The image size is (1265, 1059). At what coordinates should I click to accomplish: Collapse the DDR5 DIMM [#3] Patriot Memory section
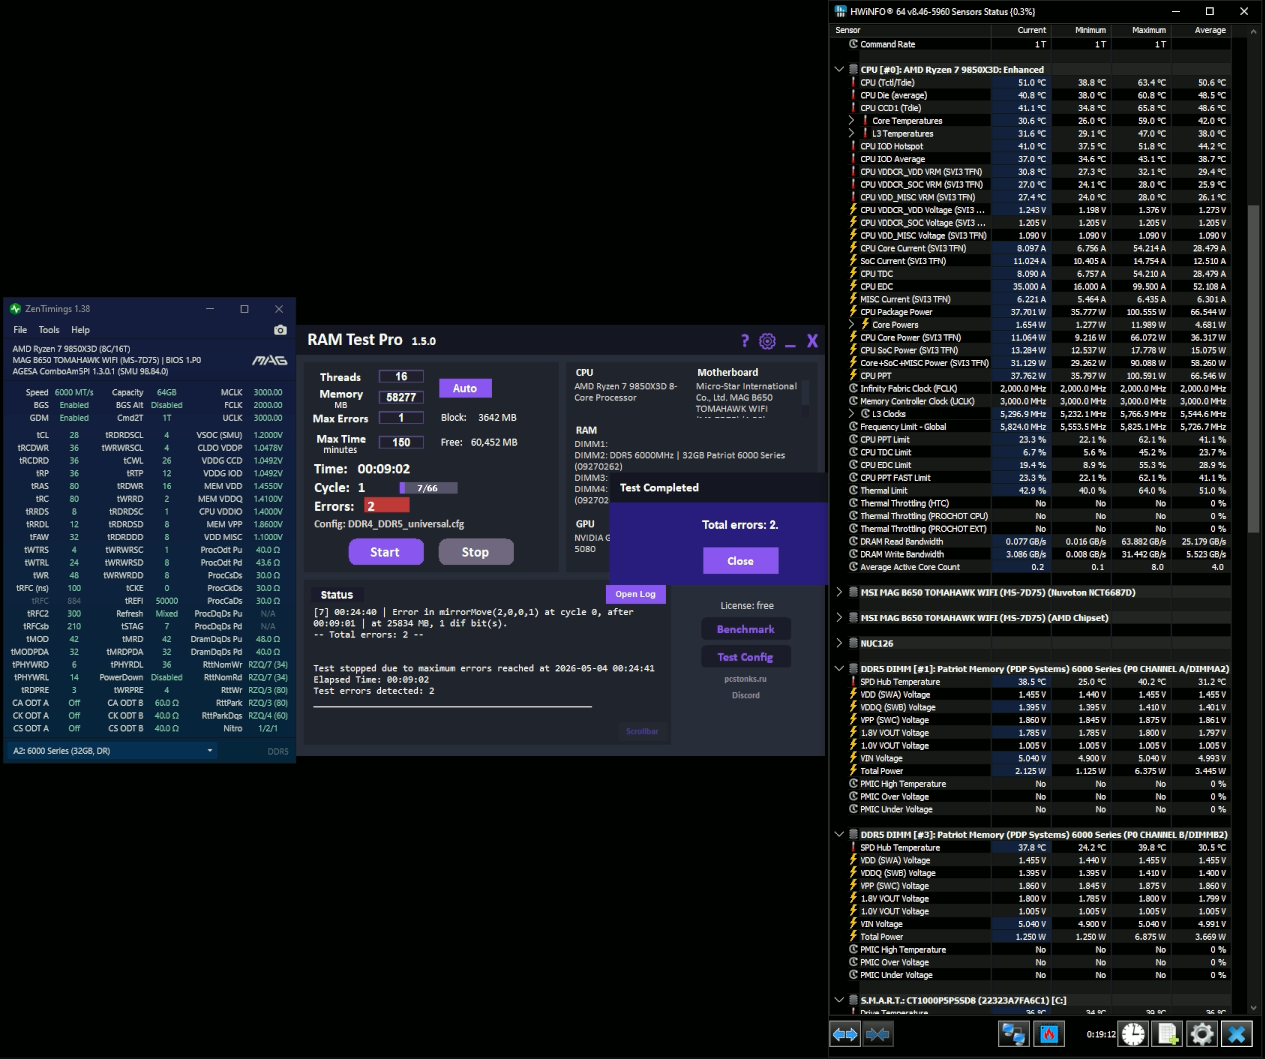[x=839, y=834]
